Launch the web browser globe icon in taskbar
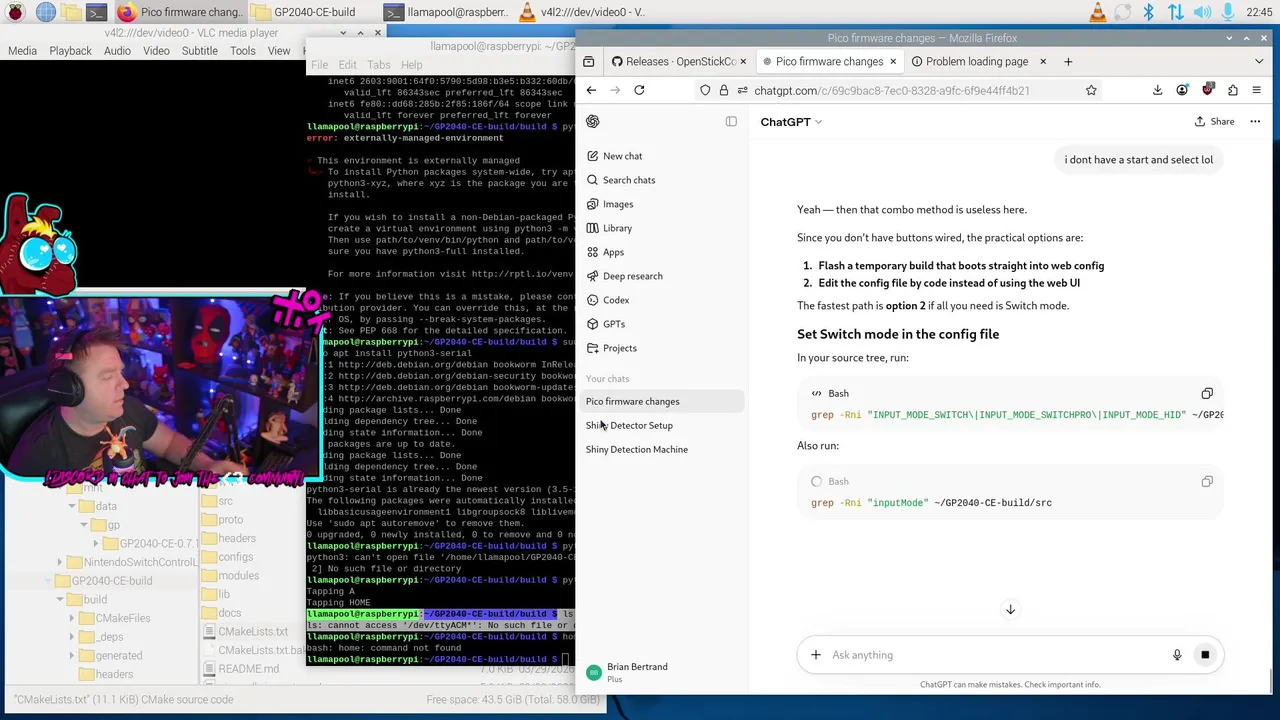Viewport: 1280px width, 720px height. (45, 12)
